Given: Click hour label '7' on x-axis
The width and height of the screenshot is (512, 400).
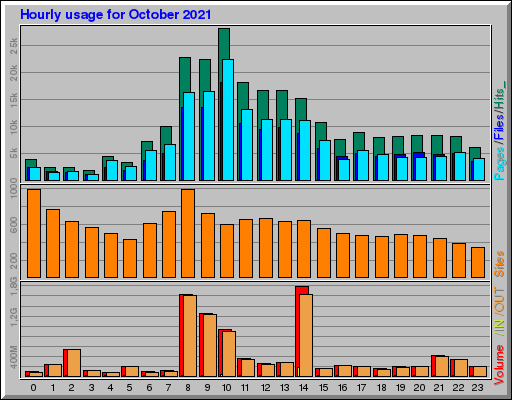Looking at the screenshot, I should pyautogui.click(x=168, y=388).
